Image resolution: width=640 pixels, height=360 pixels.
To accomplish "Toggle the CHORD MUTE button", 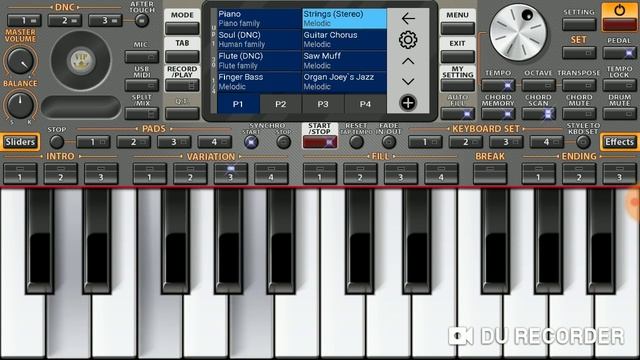I will [579, 113].
